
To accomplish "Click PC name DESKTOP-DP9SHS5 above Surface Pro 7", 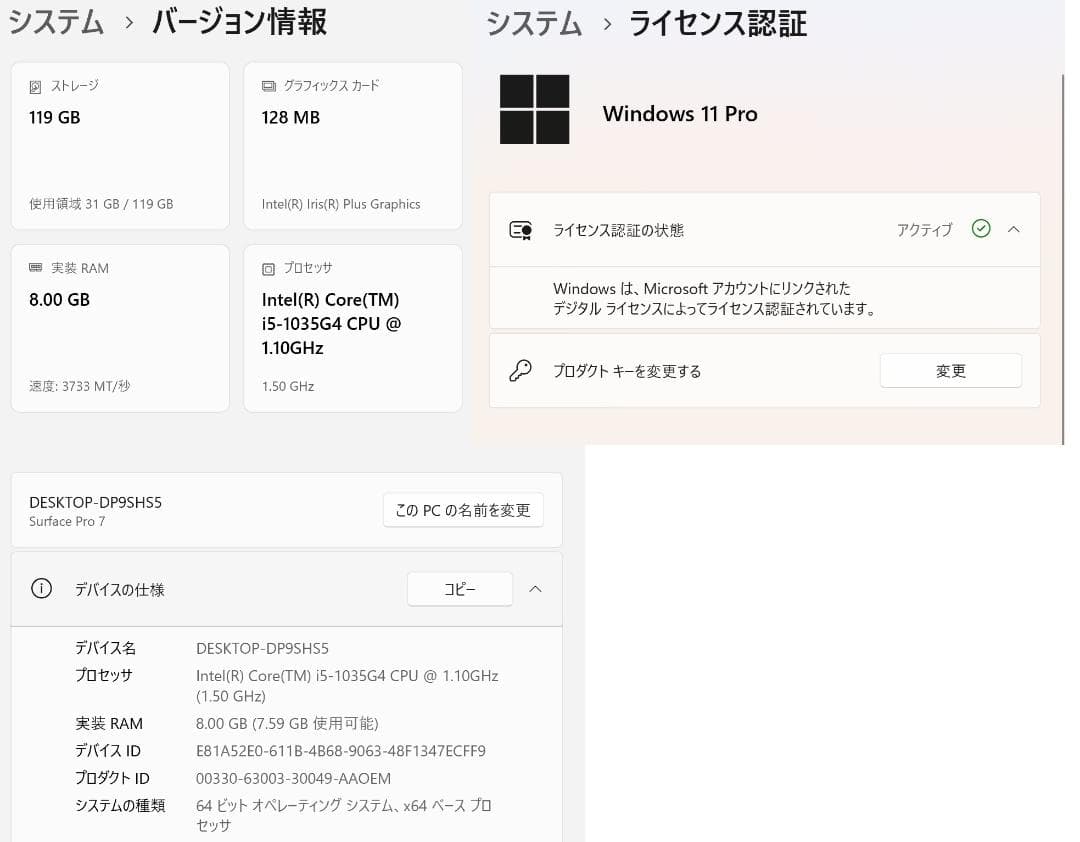I will point(95,502).
